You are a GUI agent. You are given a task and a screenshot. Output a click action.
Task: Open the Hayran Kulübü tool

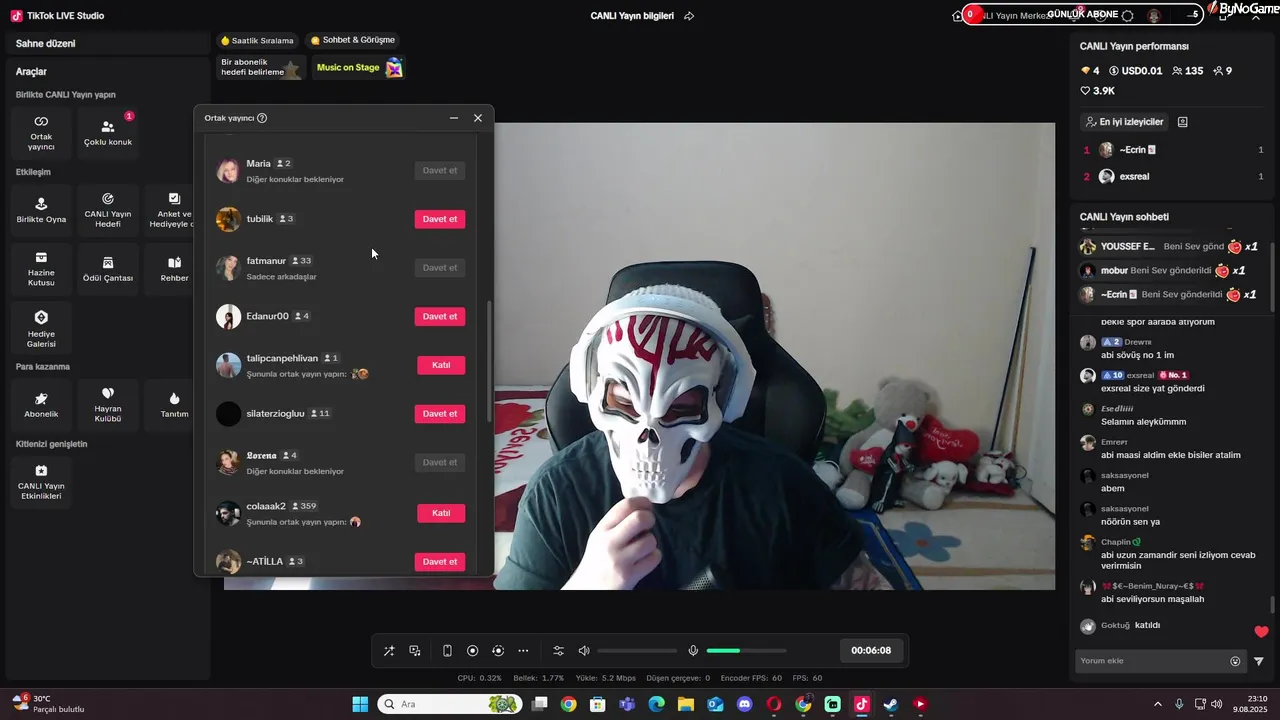[x=107, y=405]
